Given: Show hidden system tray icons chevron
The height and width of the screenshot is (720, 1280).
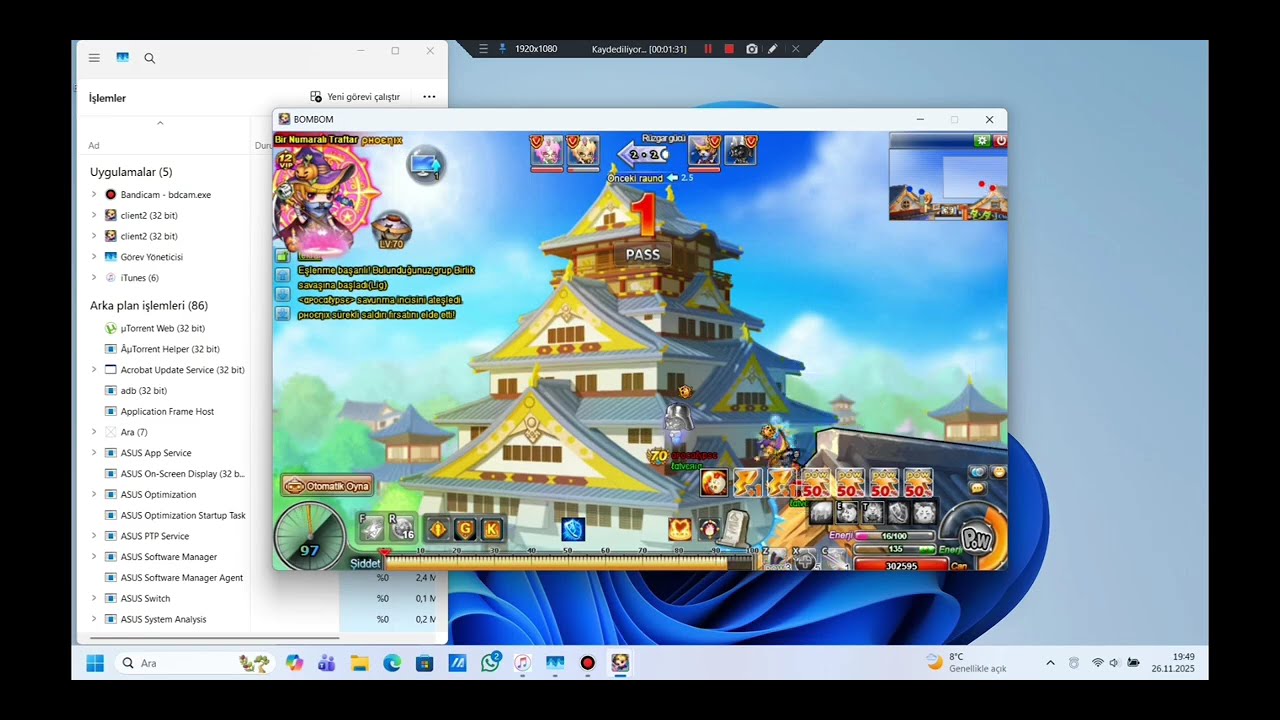Looking at the screenshot, I should pyautogui.click(x=1050, y=663).
